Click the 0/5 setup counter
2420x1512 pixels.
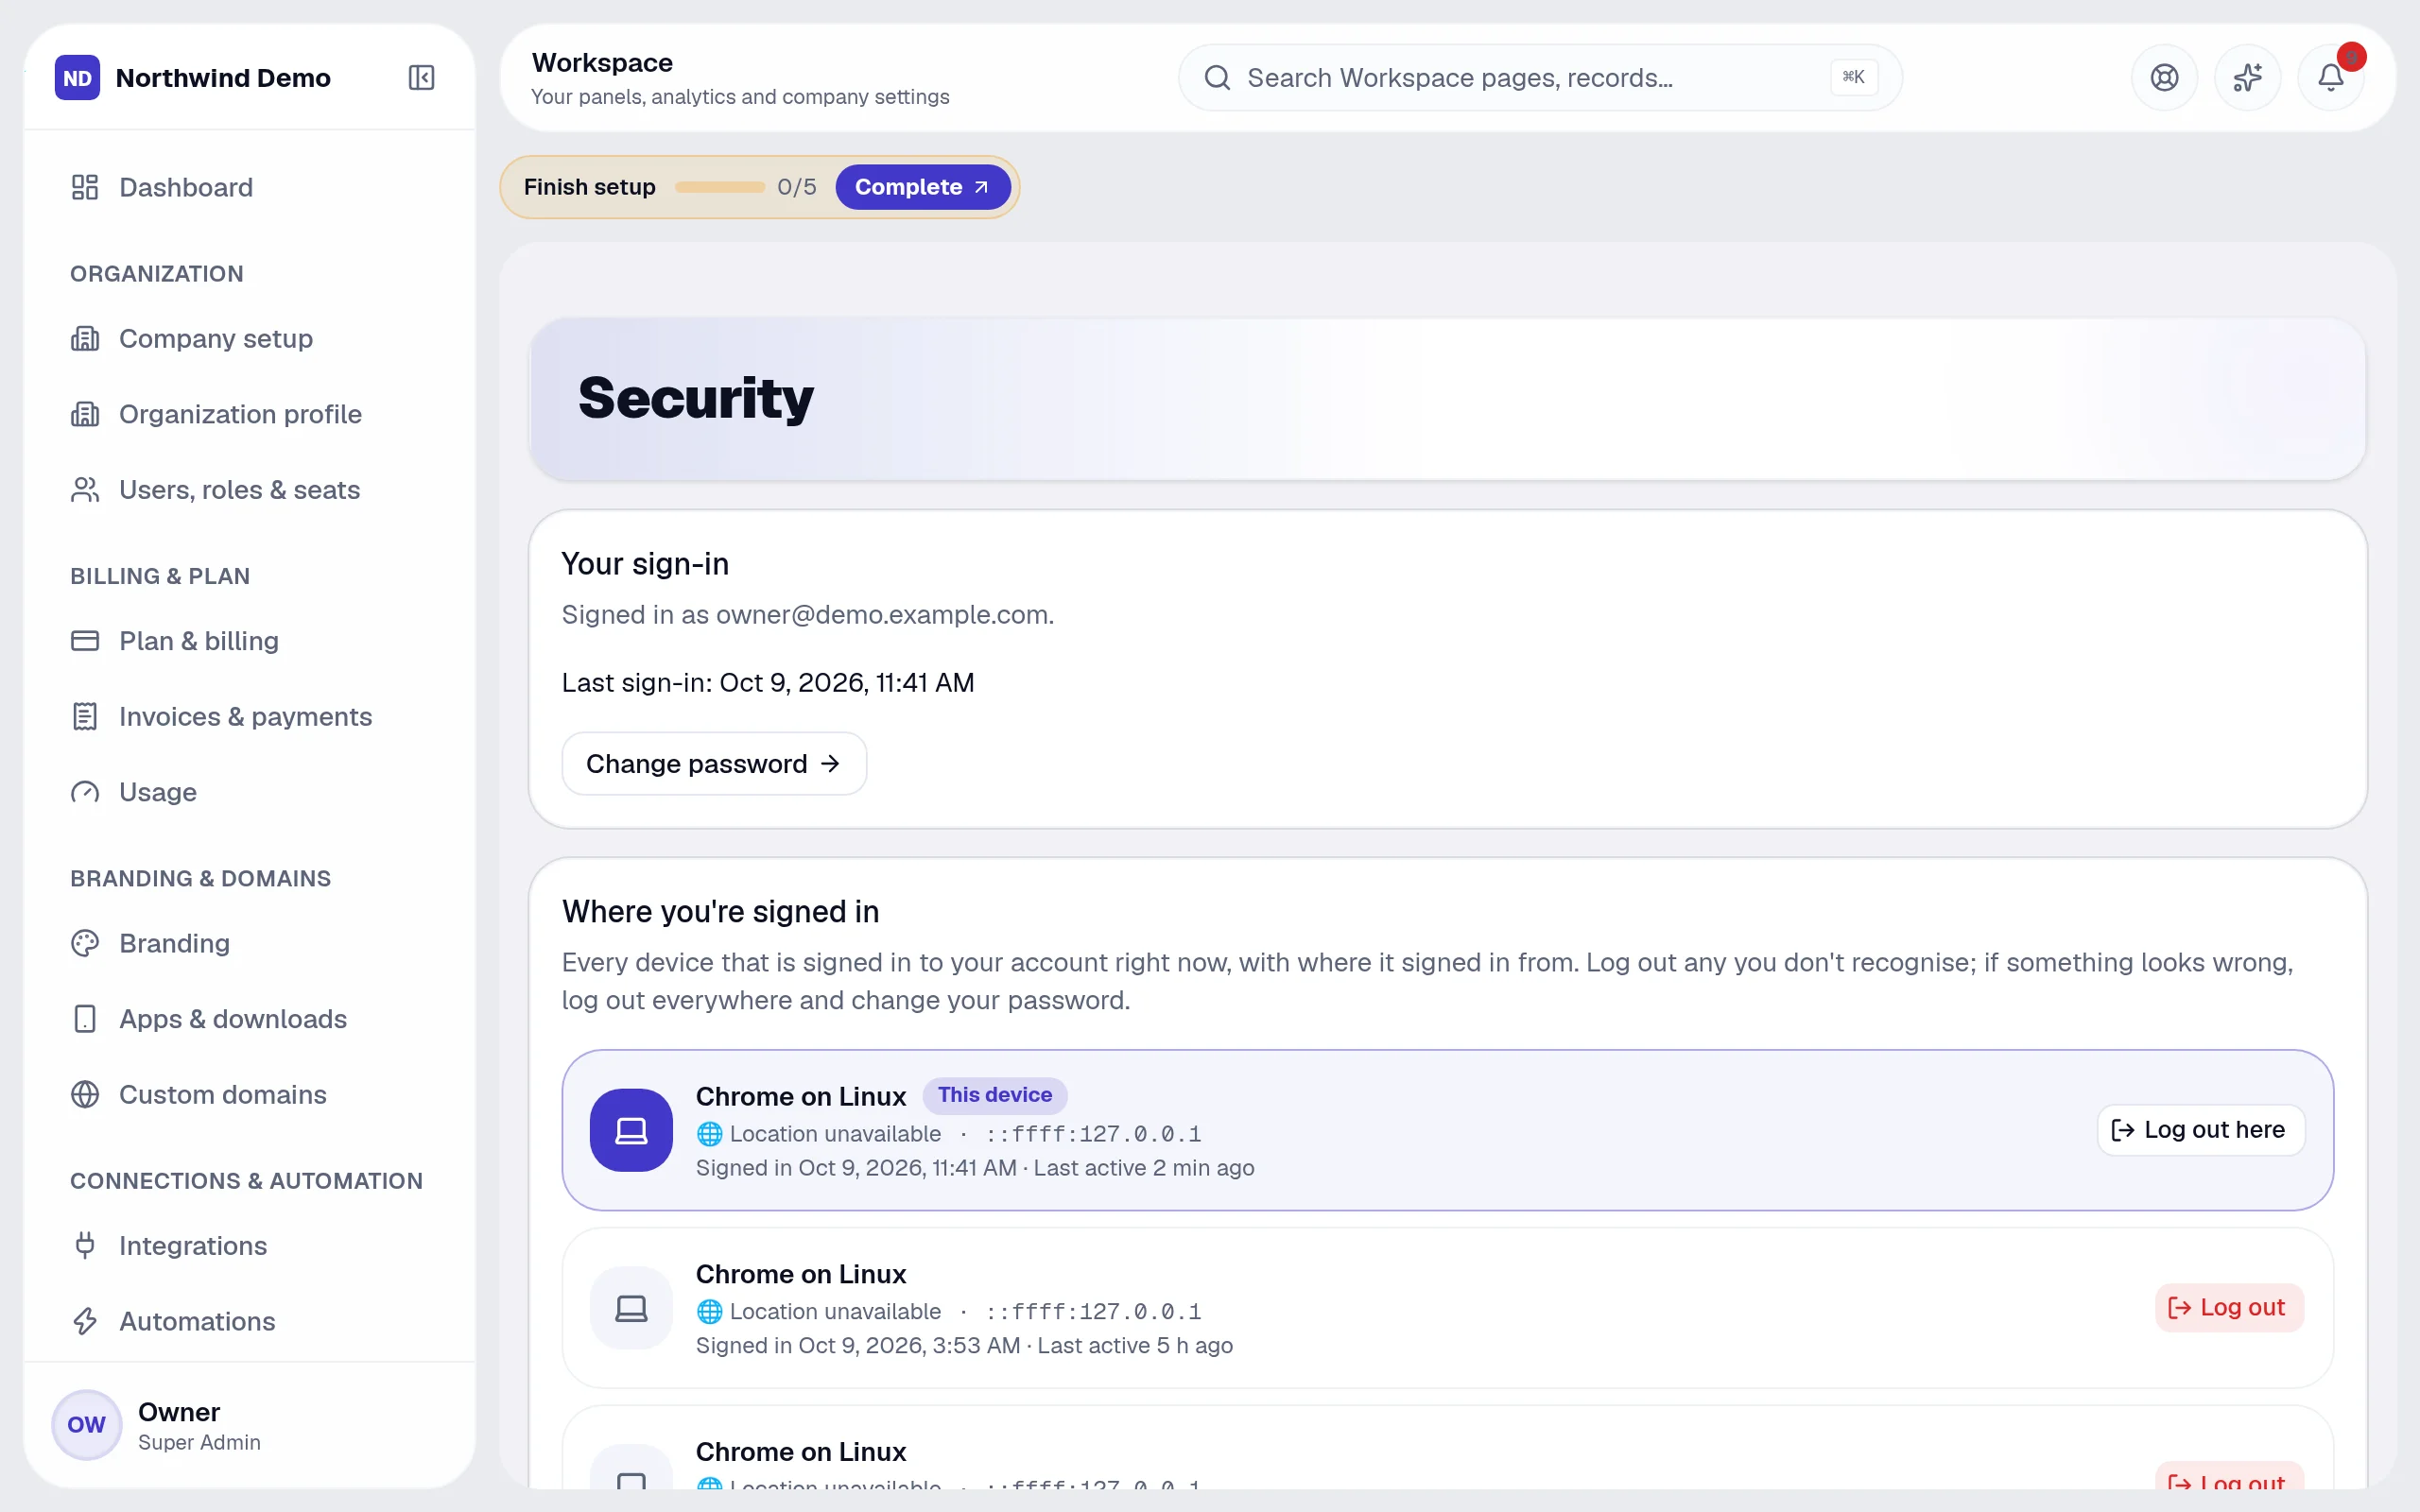[x=797, y=187]
